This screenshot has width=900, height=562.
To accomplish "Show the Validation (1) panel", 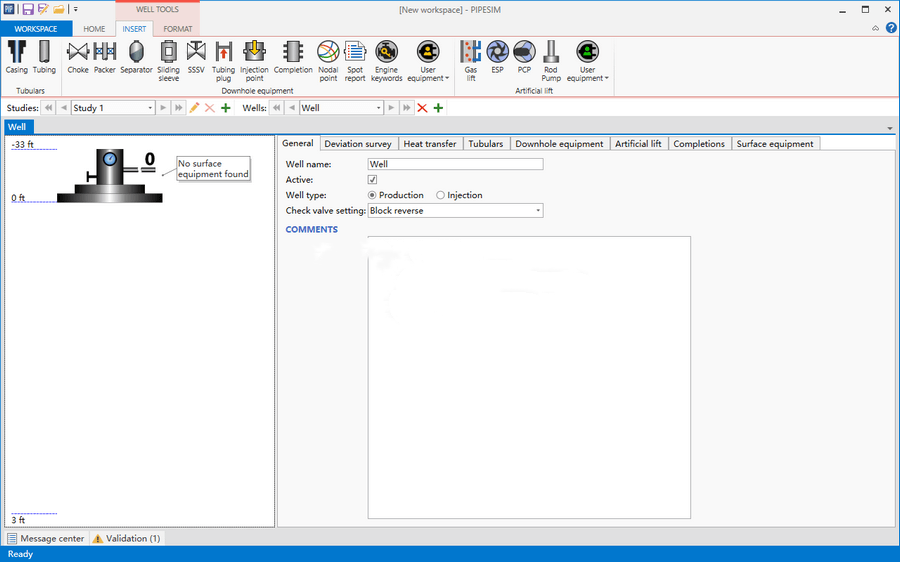I will 127,538.
